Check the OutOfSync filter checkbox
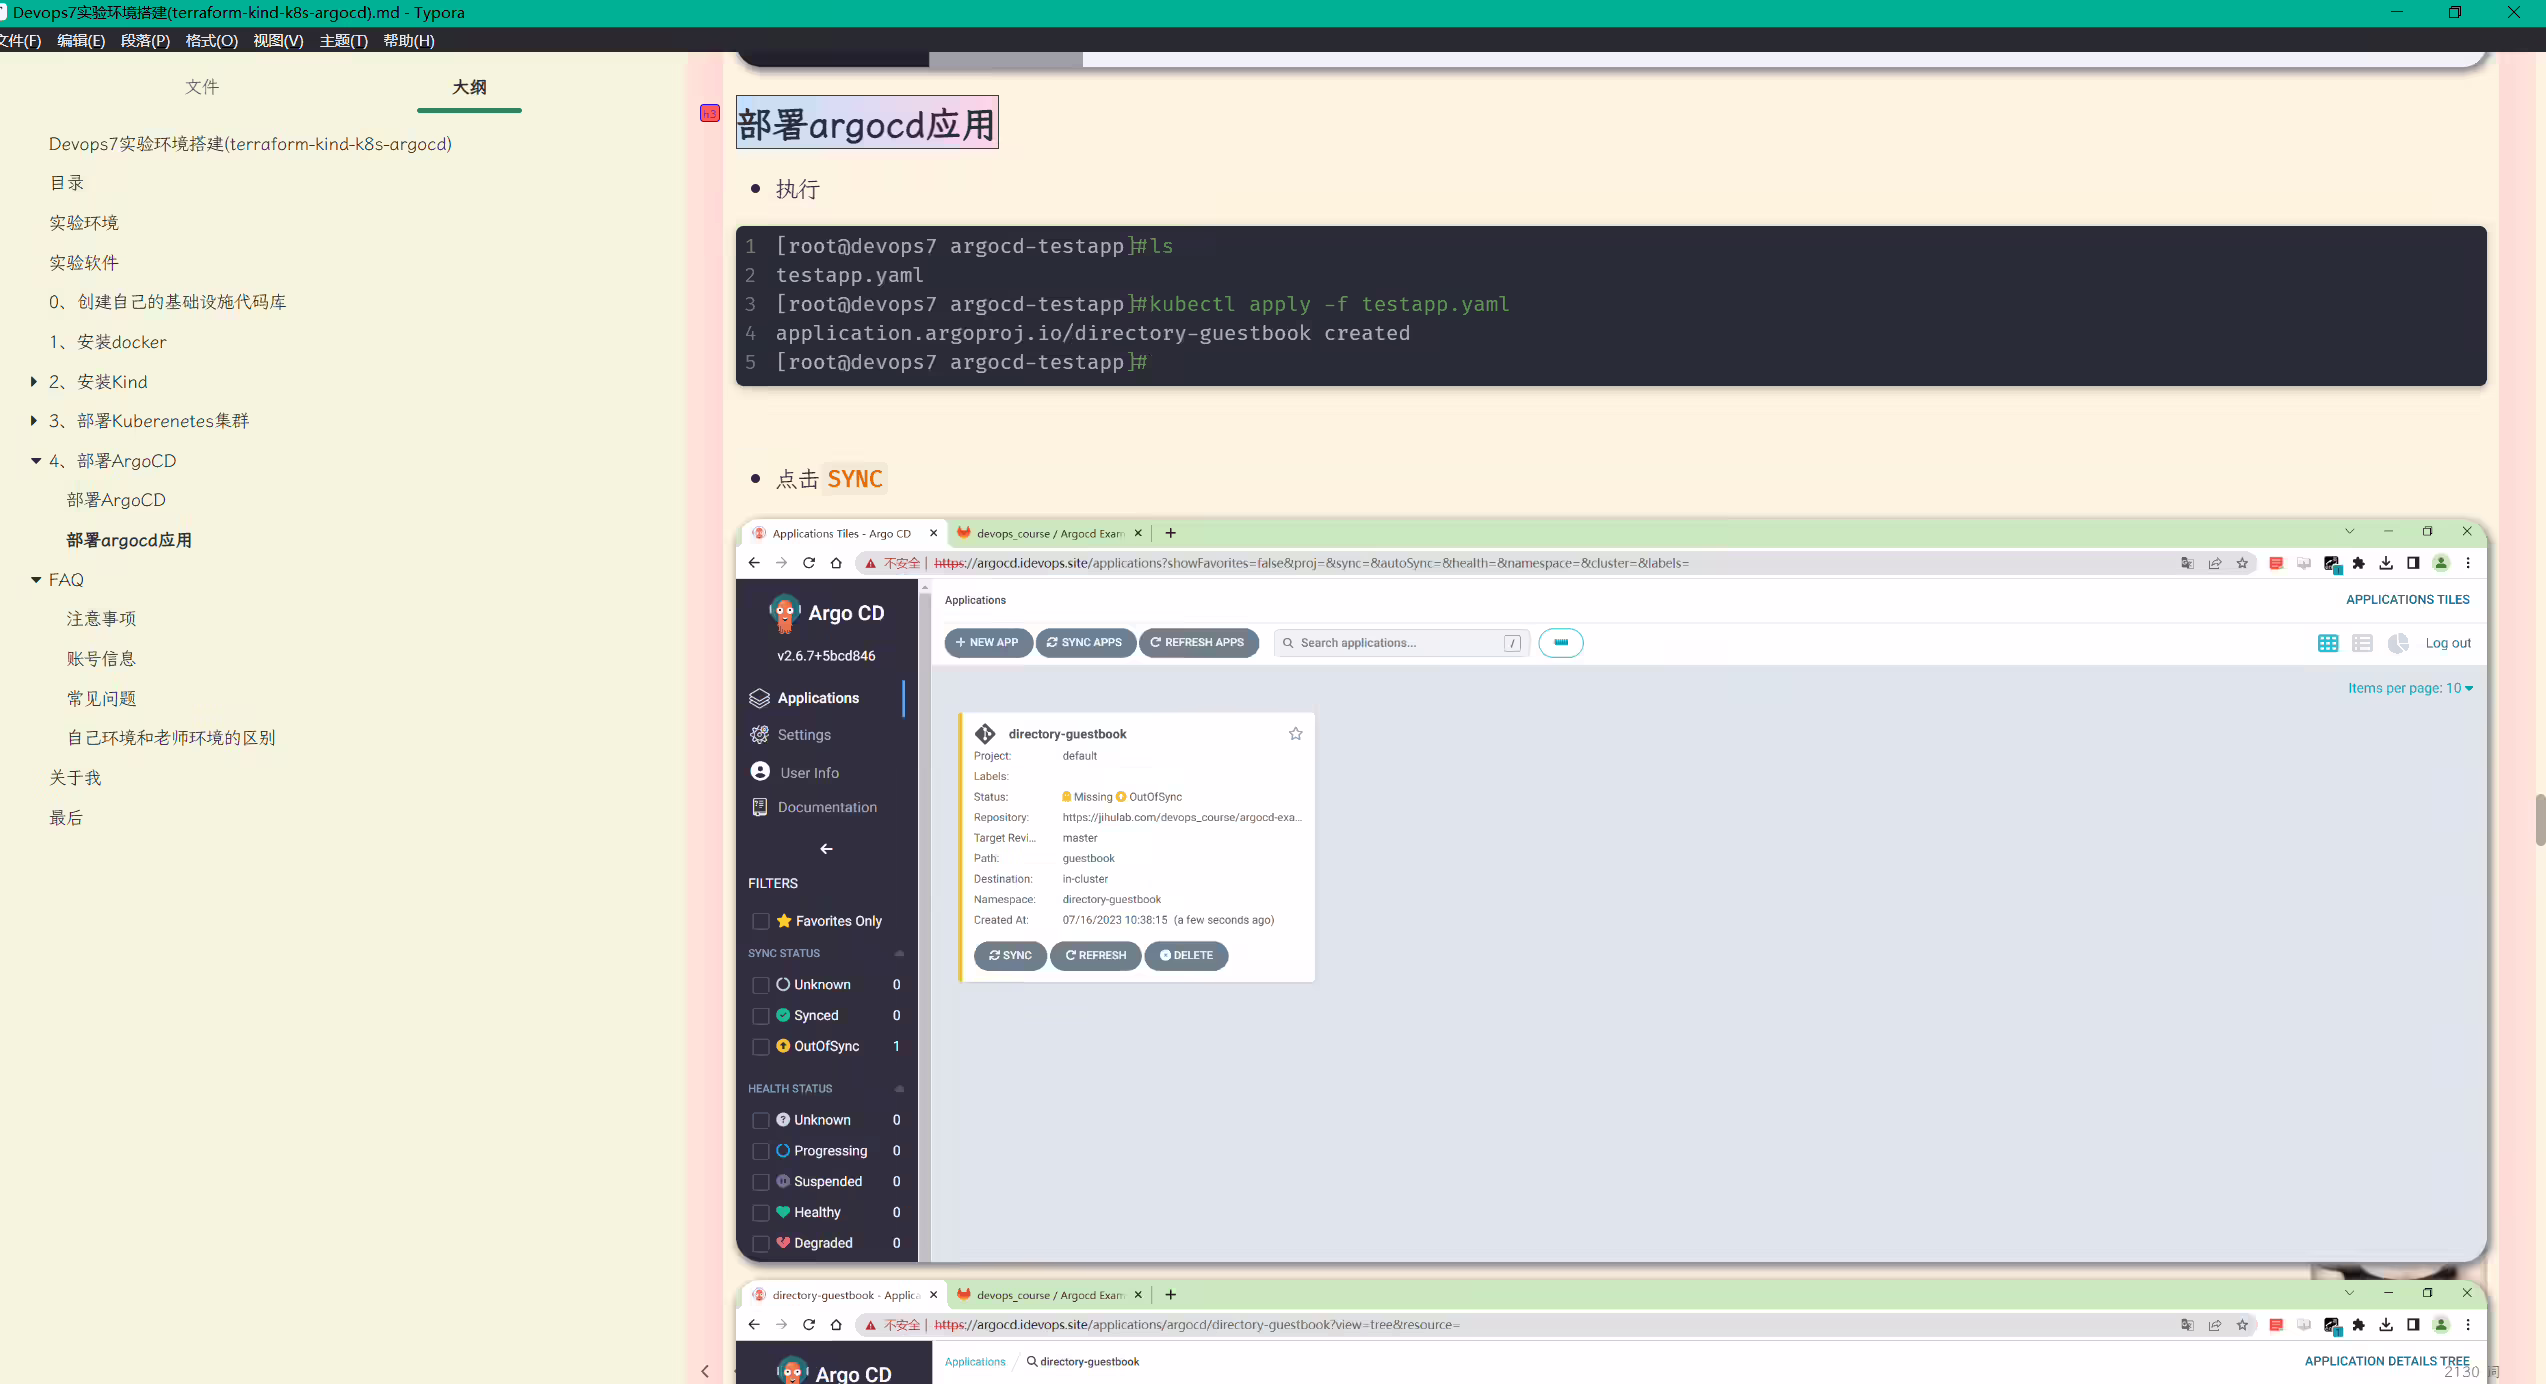The width and height of the screenshot is (2546, 1384). pyautogui.click(x=761, y=1047)
